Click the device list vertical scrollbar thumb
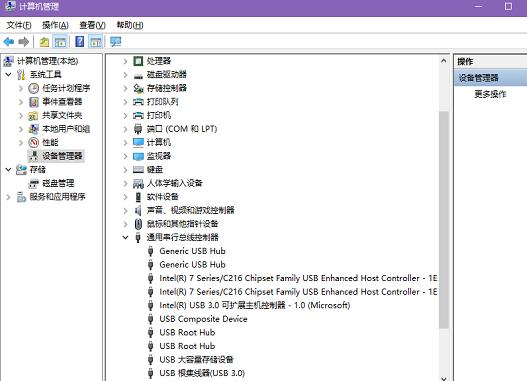The image size is (527, 381). 444,220
